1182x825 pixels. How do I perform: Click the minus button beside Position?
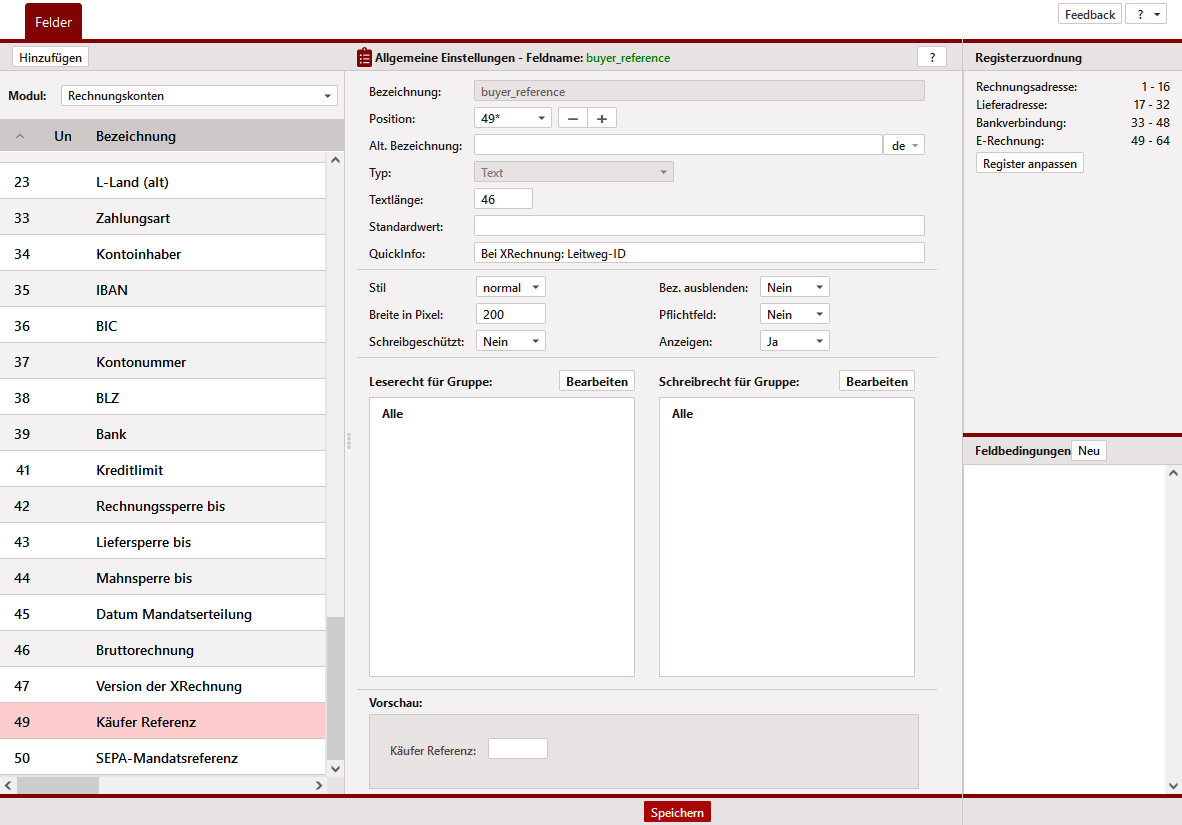point(572,118)
